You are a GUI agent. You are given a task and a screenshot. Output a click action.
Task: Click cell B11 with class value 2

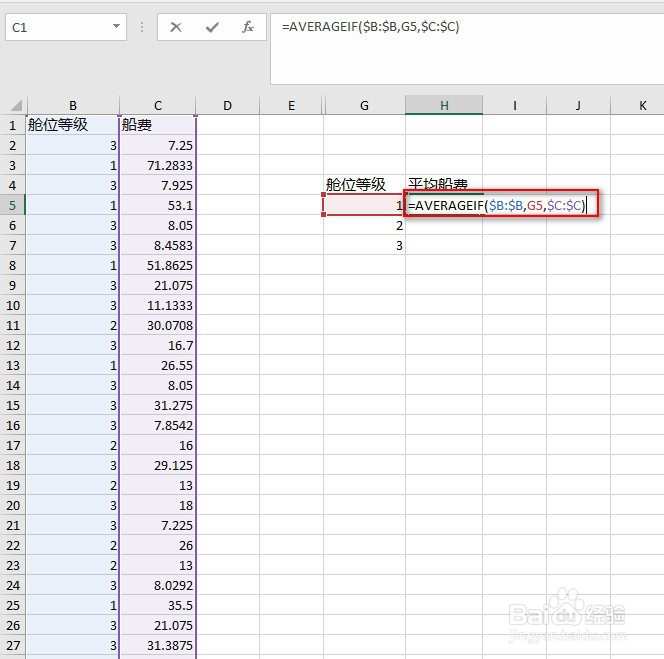click(x=72, y=325)
